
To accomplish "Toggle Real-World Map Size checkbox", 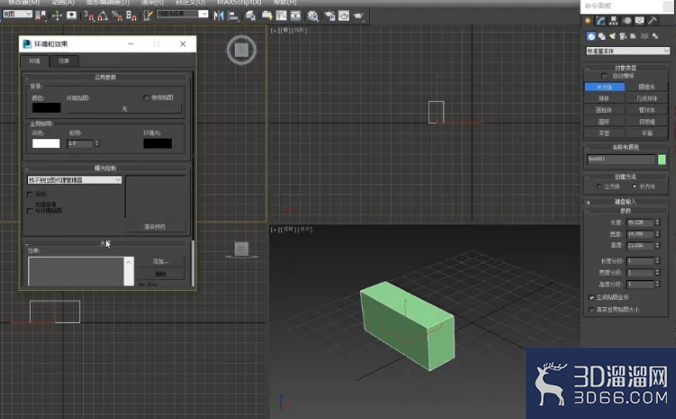I will point(592,310).
